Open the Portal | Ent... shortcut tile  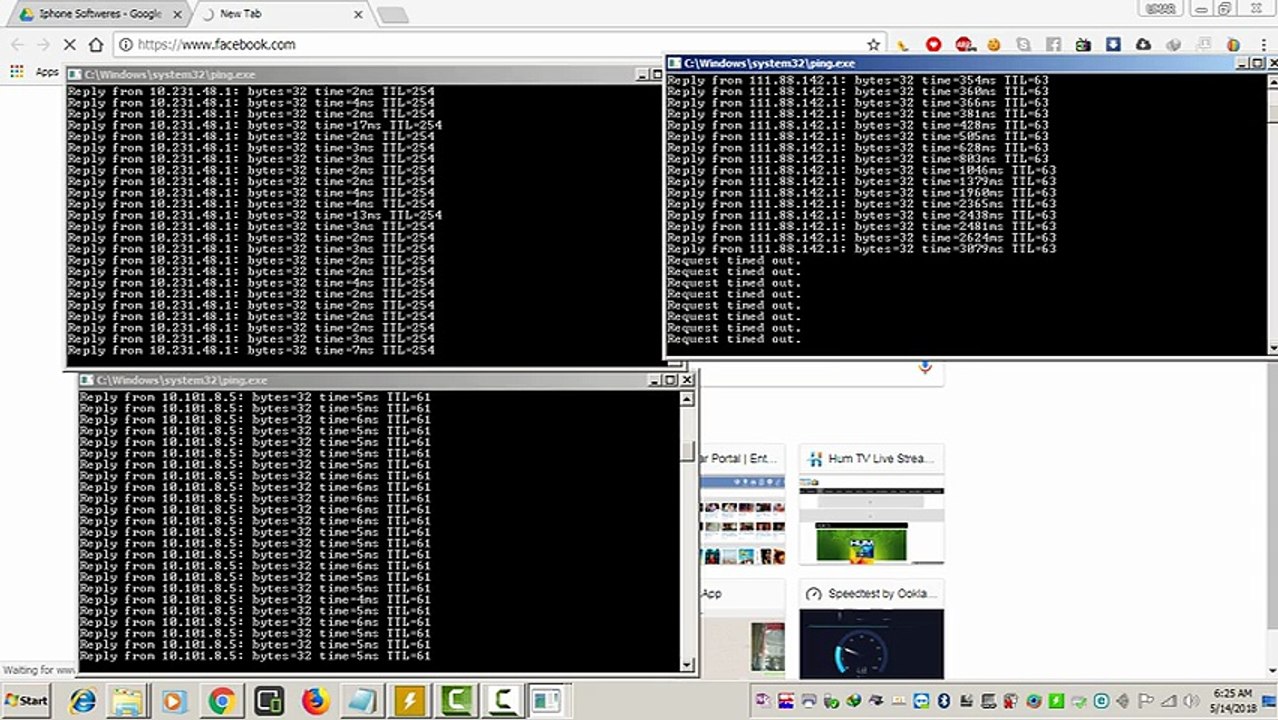pyautogui.click(x=742, y=506)
